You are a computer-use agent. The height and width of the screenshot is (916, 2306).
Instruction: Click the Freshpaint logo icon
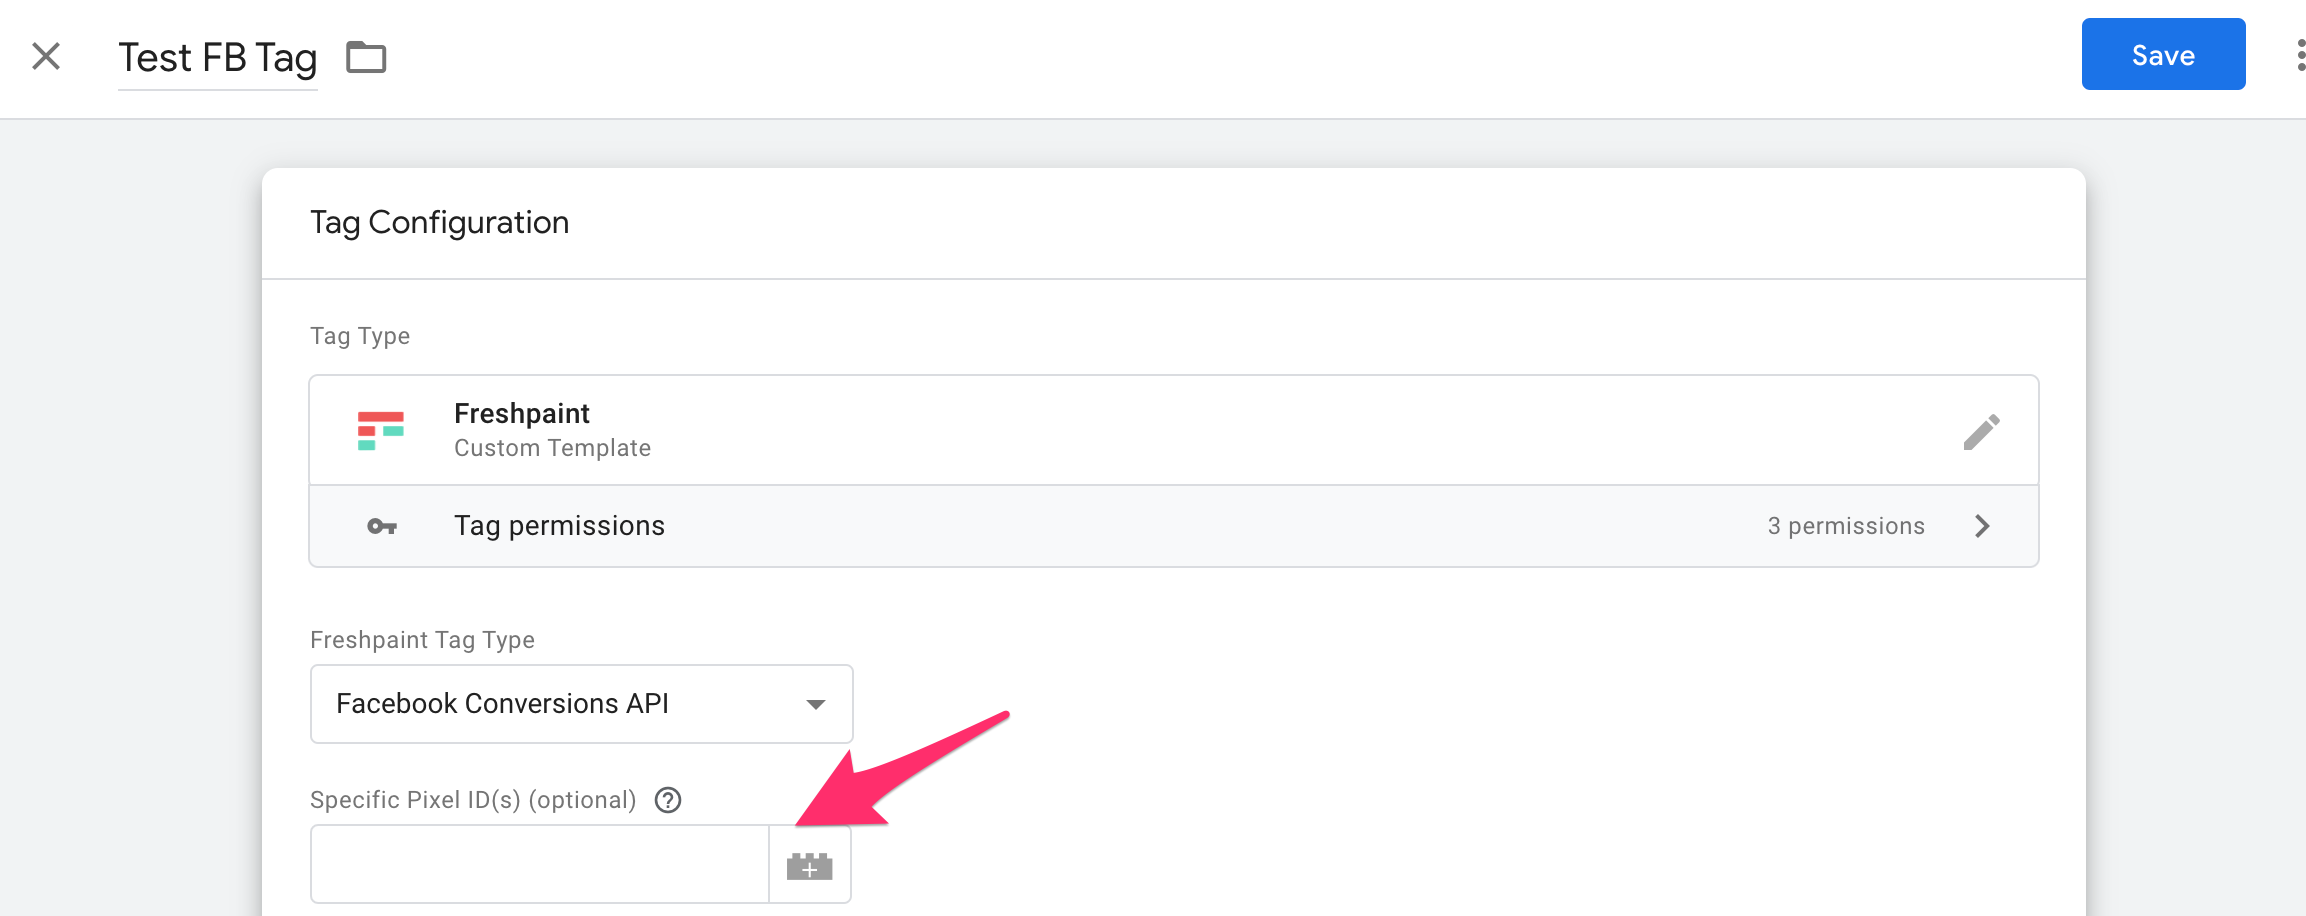(381, 431)
